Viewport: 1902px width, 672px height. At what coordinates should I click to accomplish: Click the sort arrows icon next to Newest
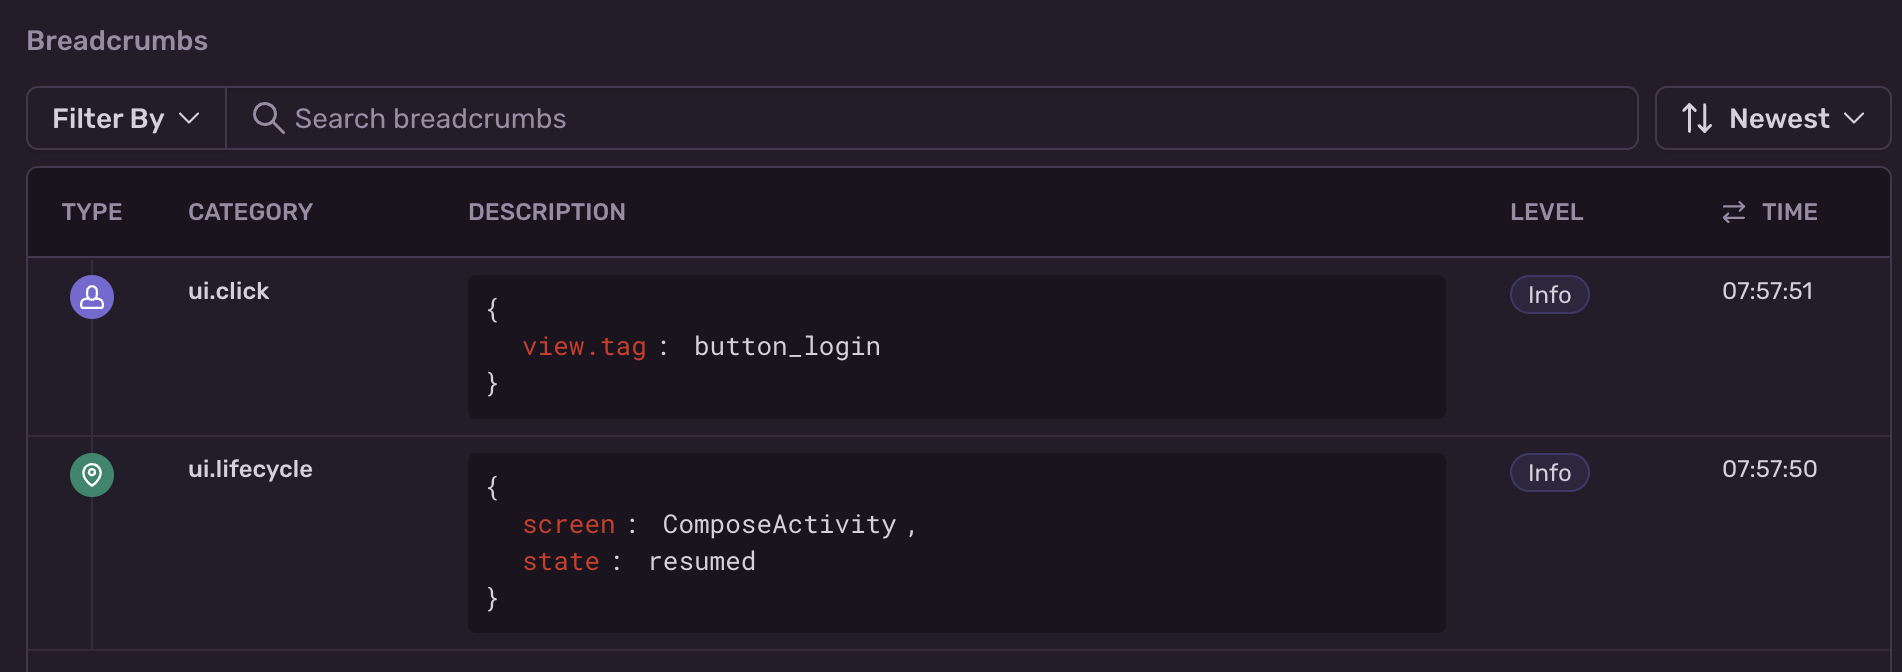pyautogui.click(x=1697, y=118)
